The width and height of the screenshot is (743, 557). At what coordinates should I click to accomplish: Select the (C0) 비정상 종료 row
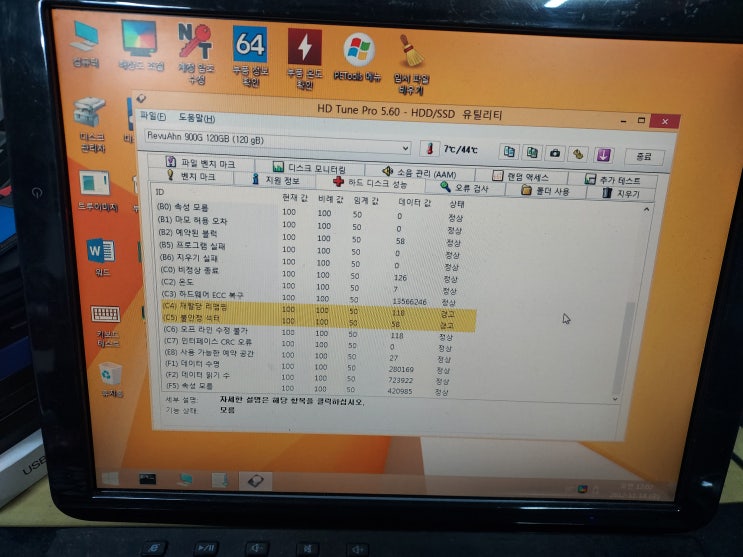pos(310,272)
